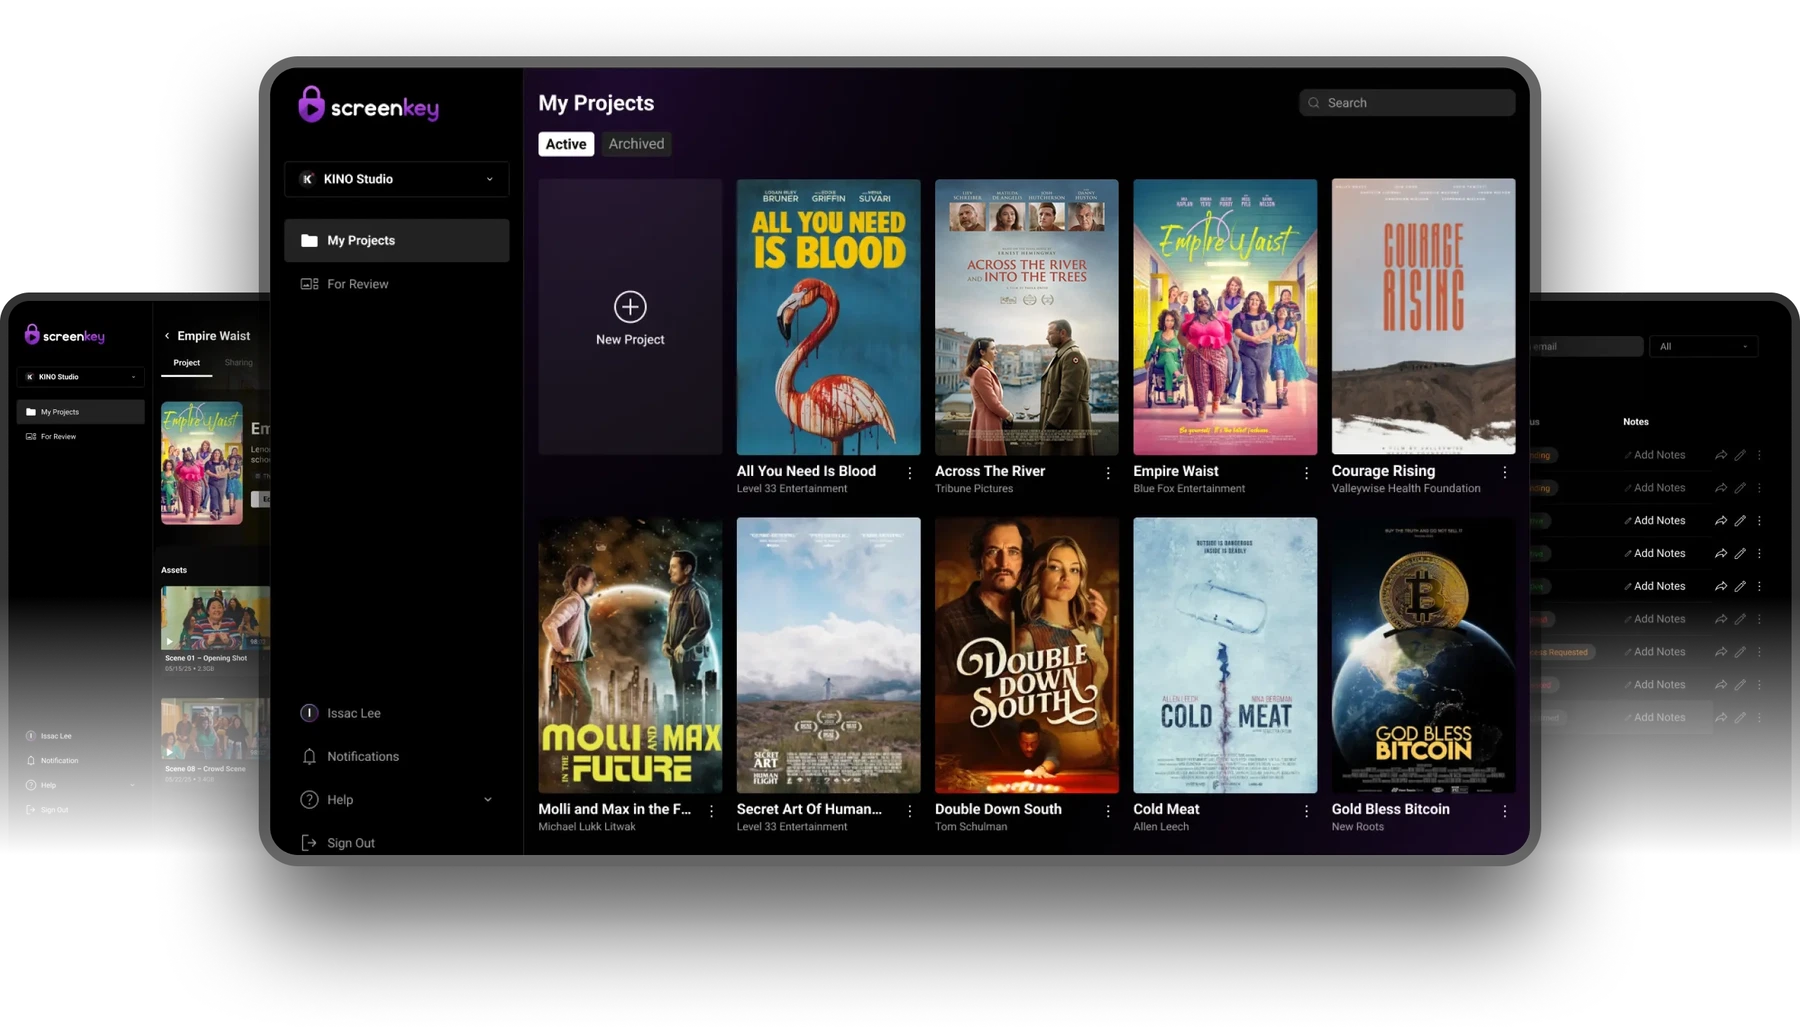Open Double Down South poster
This screenshot has width=1800, height=1035.
coord(1026,655)
